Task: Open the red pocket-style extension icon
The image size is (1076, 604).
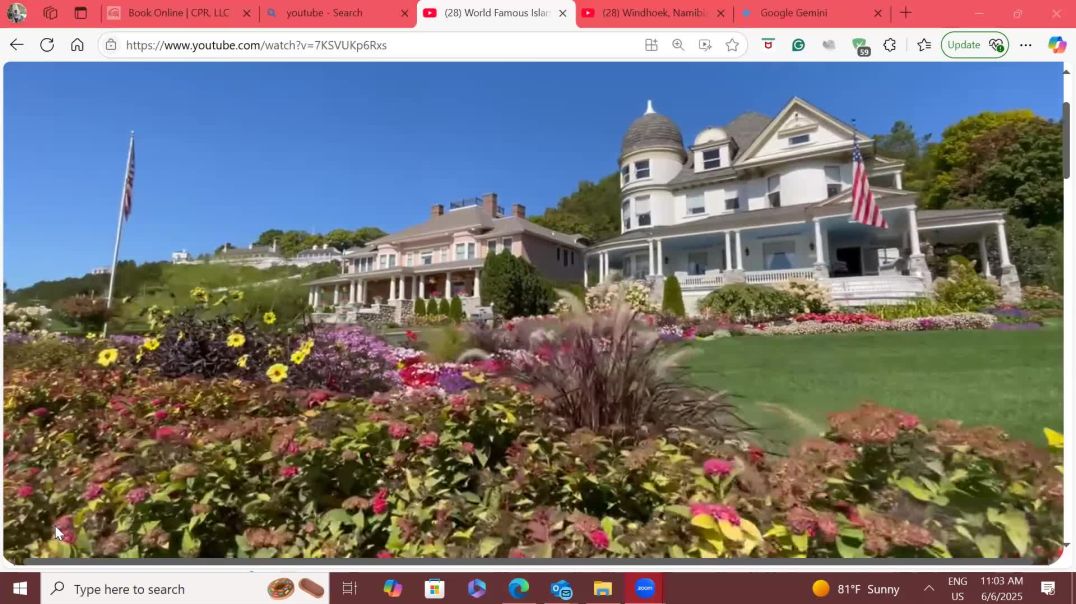Action: [x=768, y=45]
